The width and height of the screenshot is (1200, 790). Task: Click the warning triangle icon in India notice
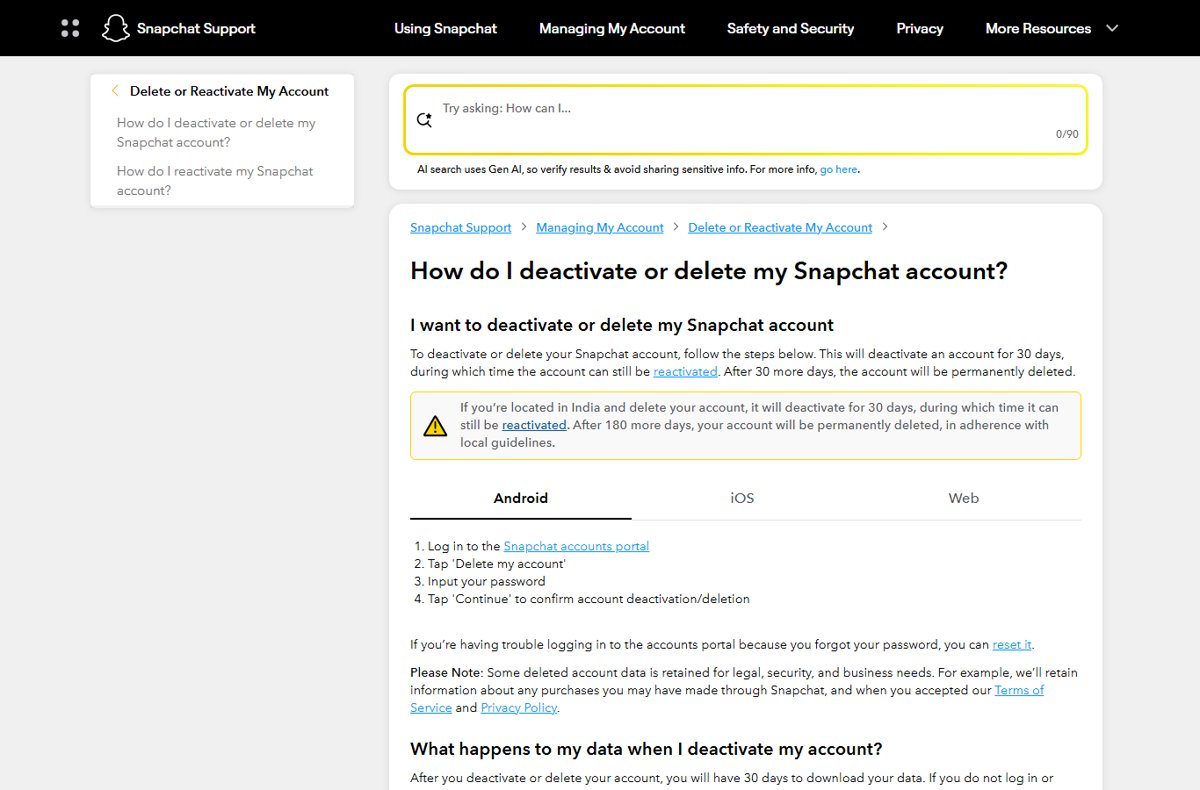point(435,426)
